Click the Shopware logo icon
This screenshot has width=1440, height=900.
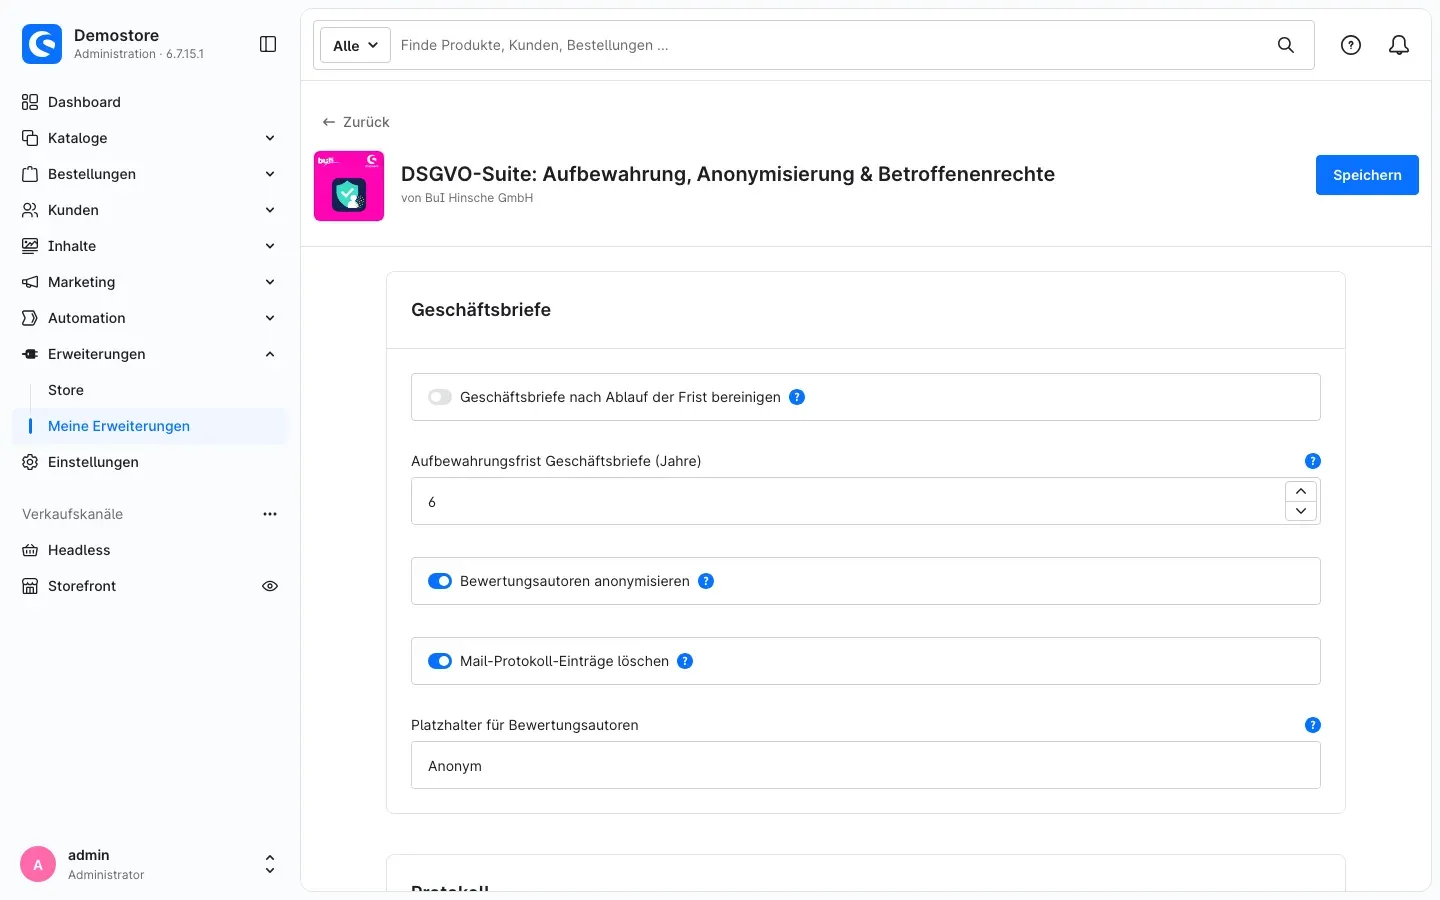click(x=42, y=44)
